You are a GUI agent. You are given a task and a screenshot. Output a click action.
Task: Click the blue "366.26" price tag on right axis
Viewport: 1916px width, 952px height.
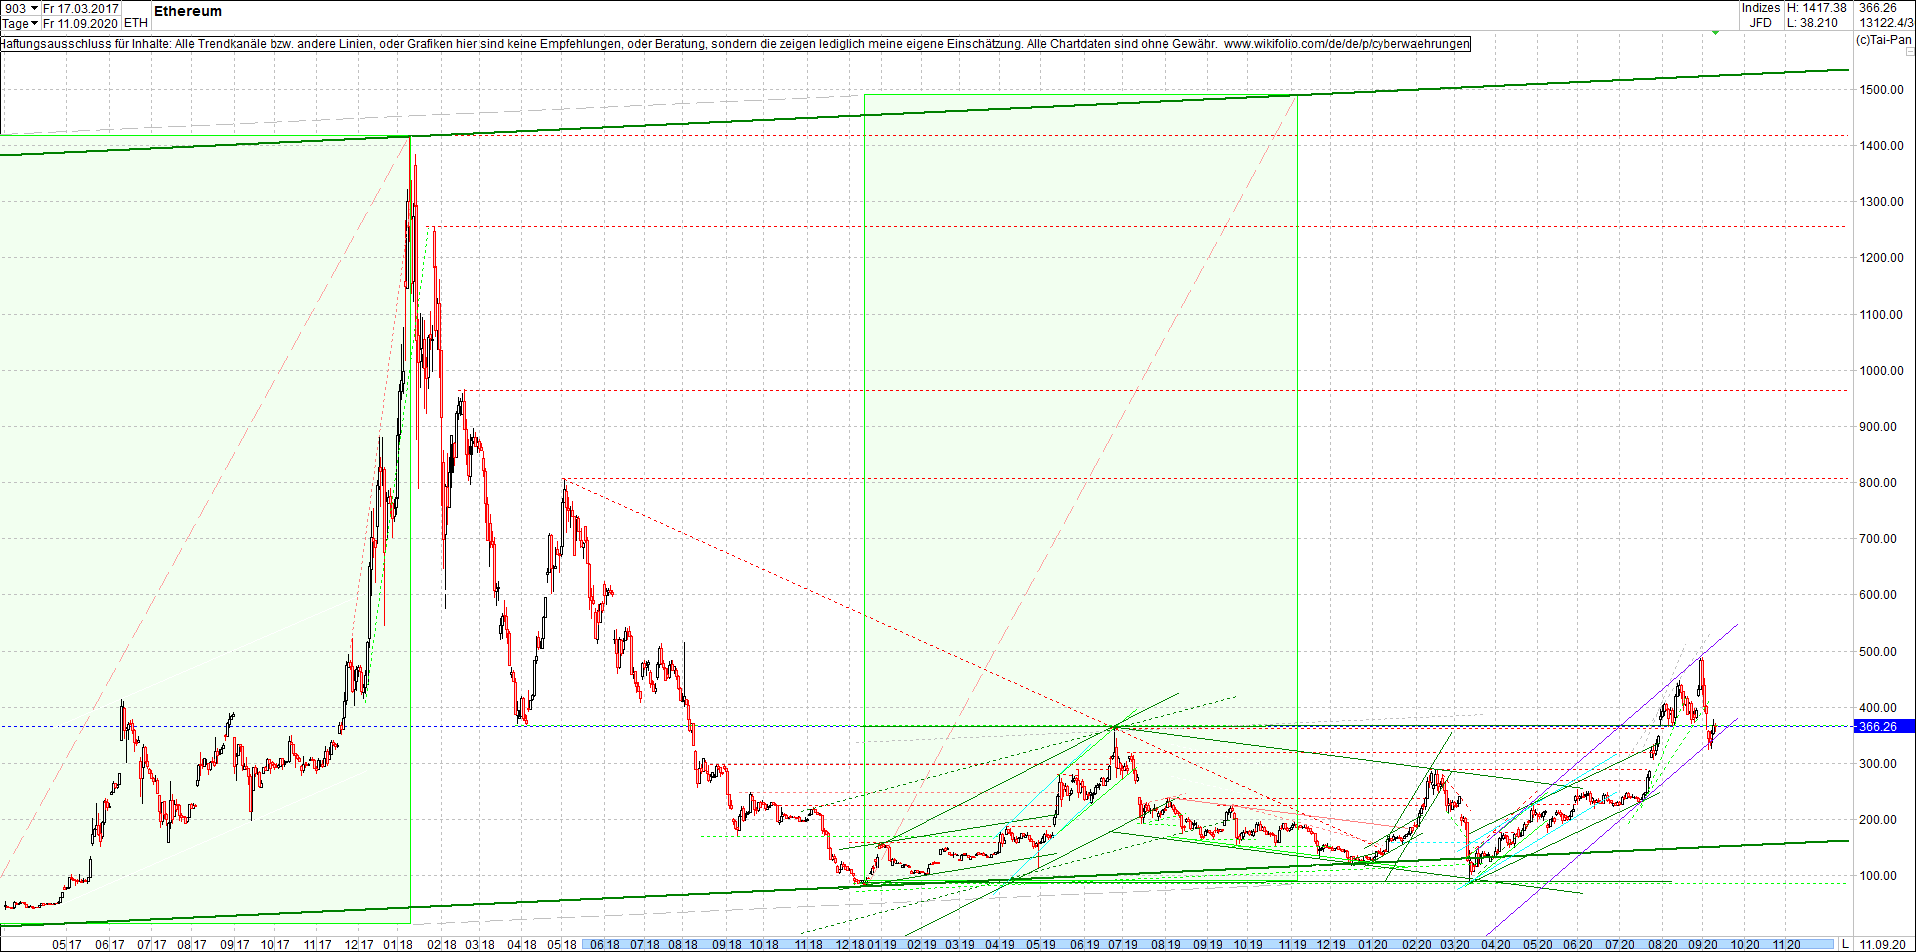click(x=1878, y=728)
